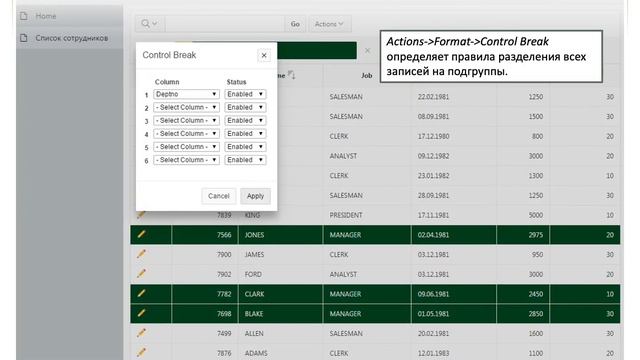Edit row ALLEN with pencil icon
Image resolution: width=640 pixels, height=360 pixels.
coord(141,333)
